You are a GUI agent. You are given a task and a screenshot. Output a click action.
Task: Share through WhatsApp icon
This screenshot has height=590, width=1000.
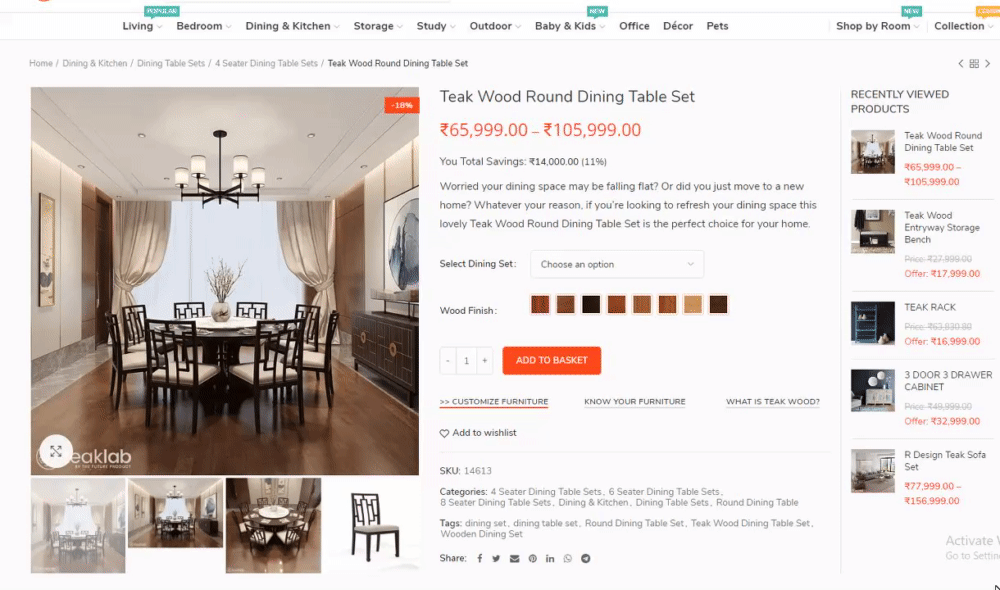click(x=568, y=559)
